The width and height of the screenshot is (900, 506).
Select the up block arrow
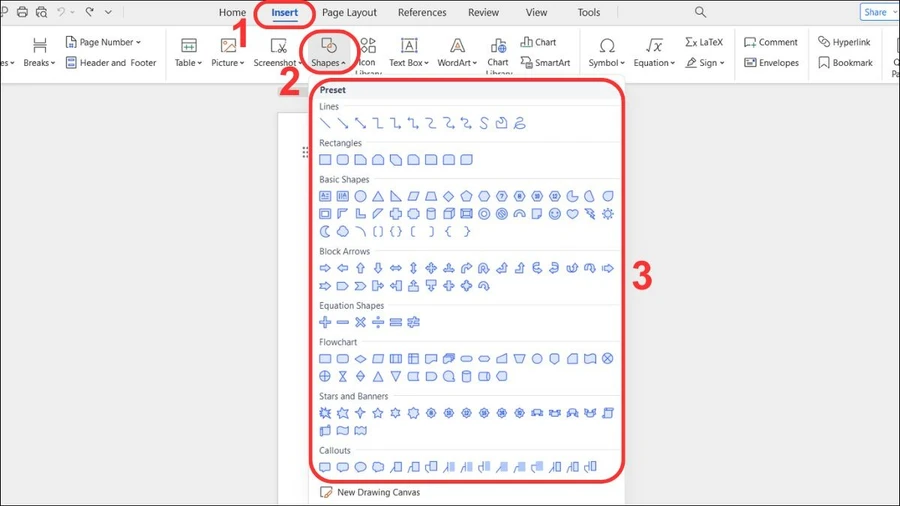click(360, 268)
